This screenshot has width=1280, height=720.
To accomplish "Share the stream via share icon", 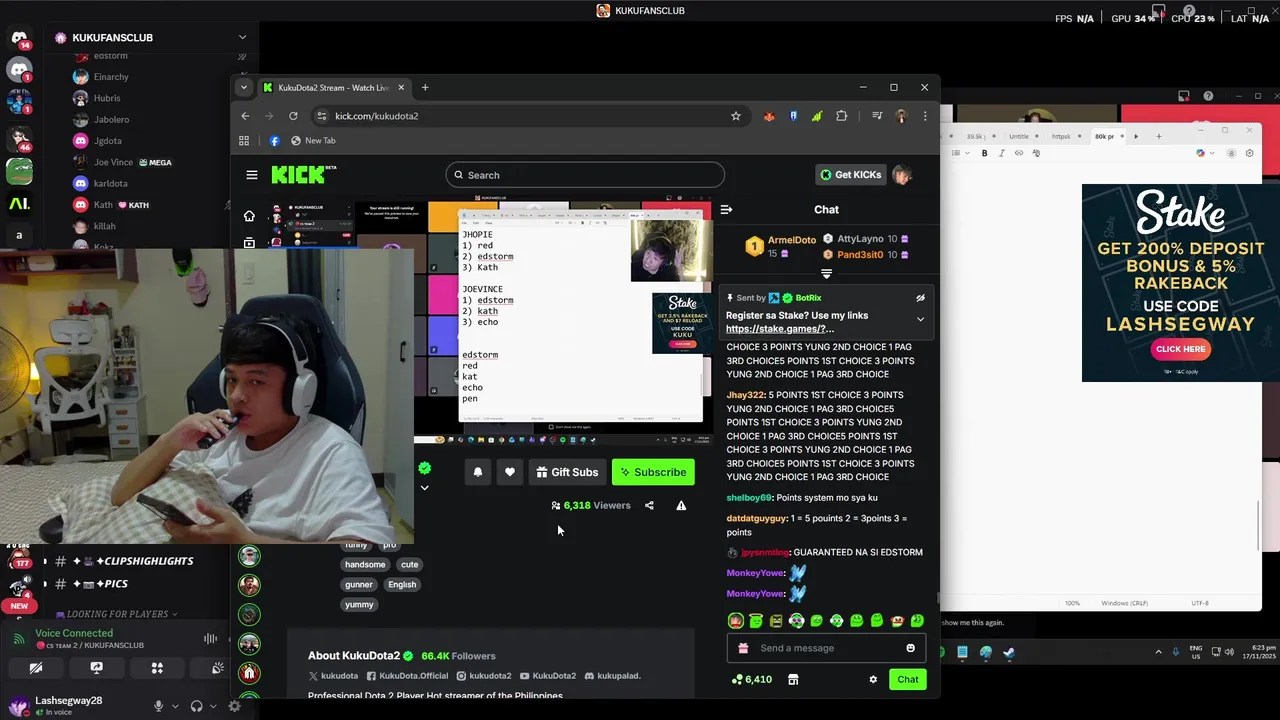I will tap(649, 506).
